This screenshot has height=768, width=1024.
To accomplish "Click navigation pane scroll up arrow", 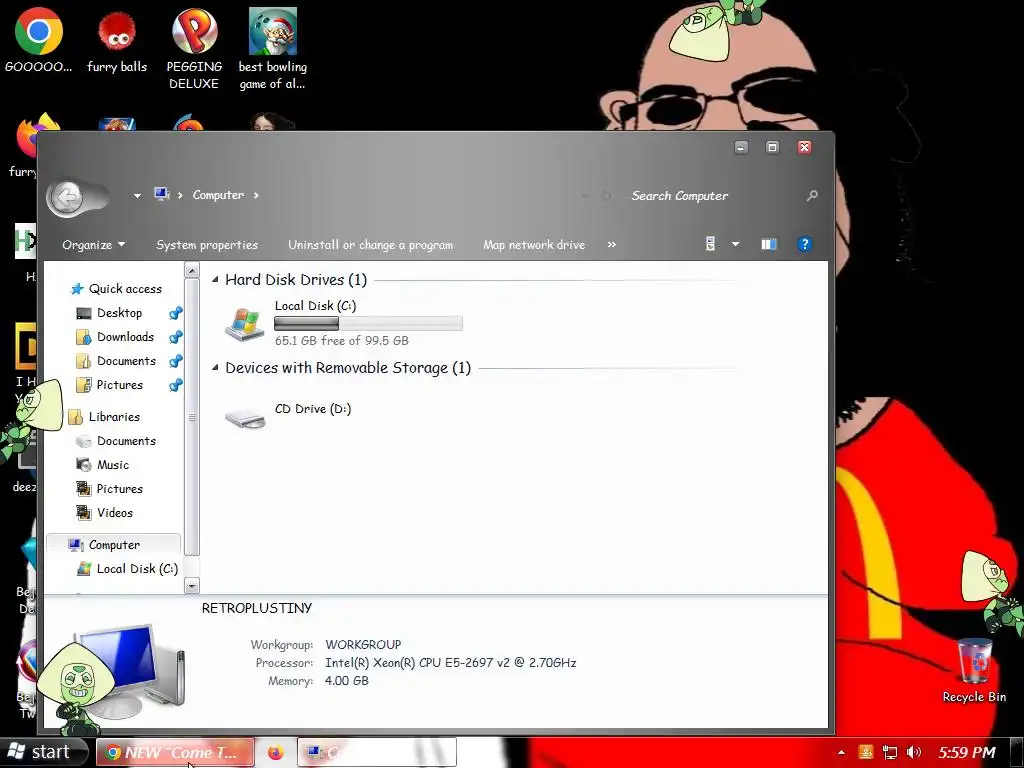I will pyautogui.click(x=192, y=270).
